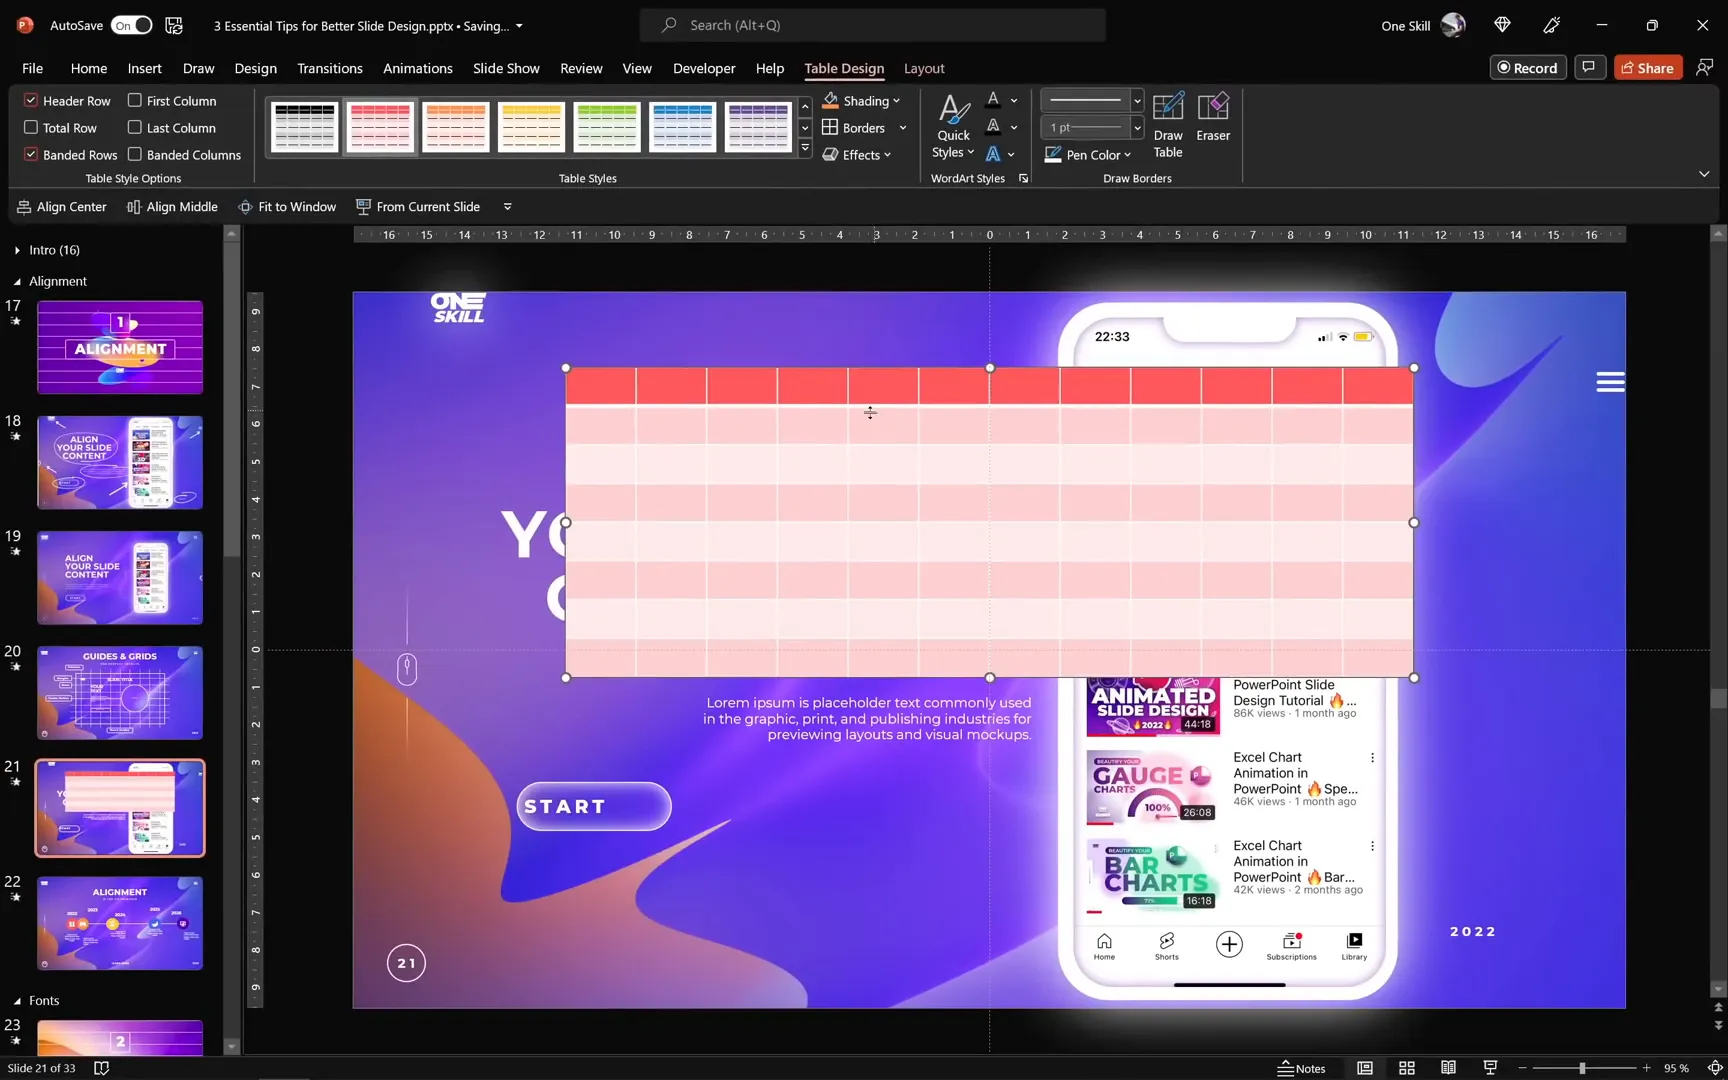The height and width of the screenshot is (1080, 1728).
Task: Click the Align Center command
Action: pos(62,206)
